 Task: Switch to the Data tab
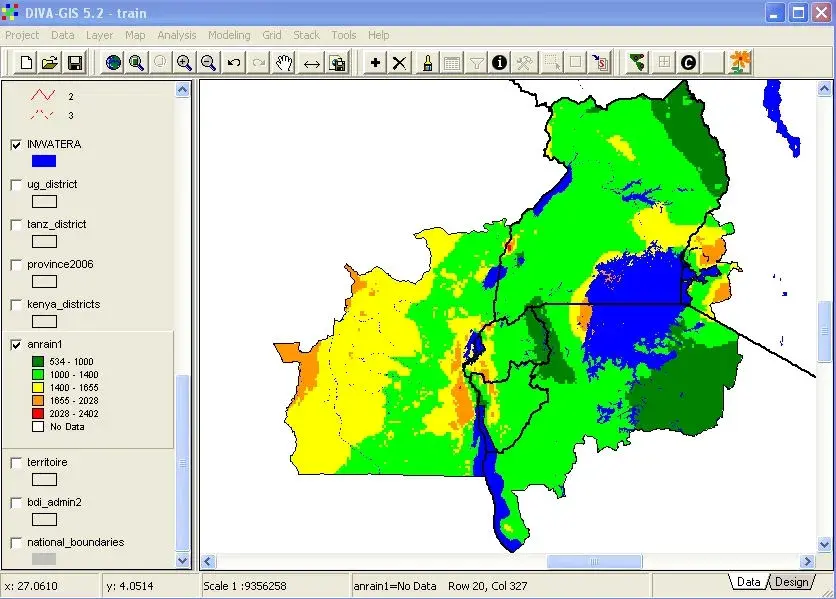[x=748, y=582]
